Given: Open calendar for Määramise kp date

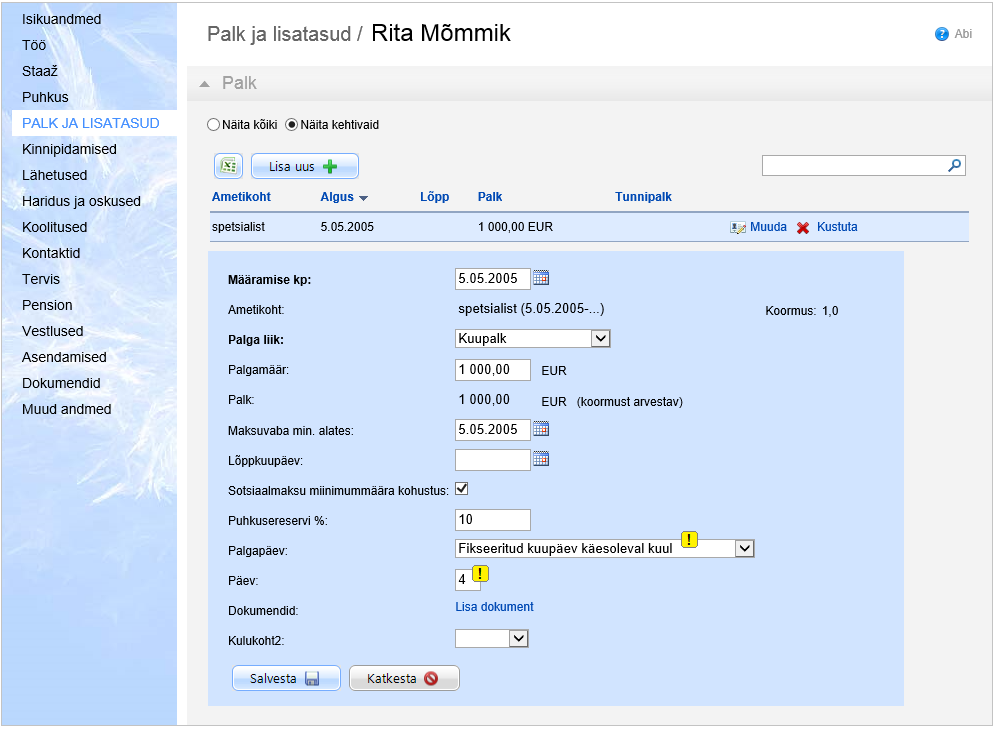Looking at the screenshot, I should click(541, 278).
